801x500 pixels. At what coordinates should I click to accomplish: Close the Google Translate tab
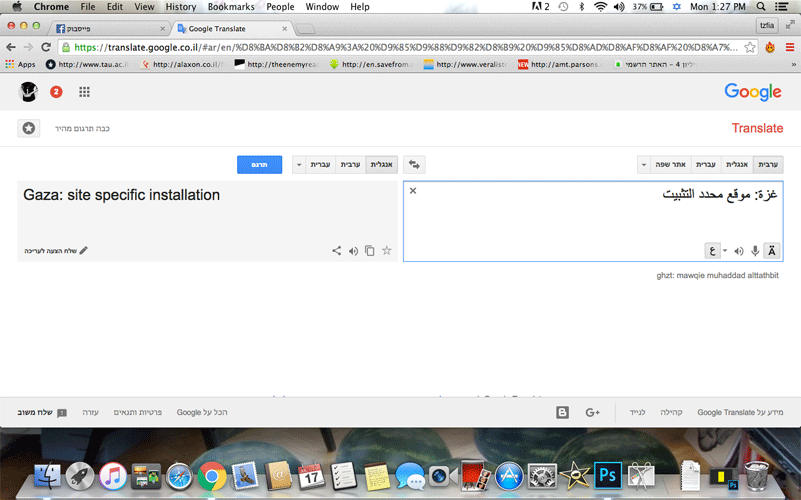(285, 29)
